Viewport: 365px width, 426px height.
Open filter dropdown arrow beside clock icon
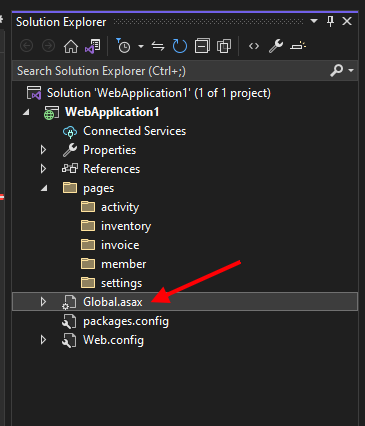[141, 46]
